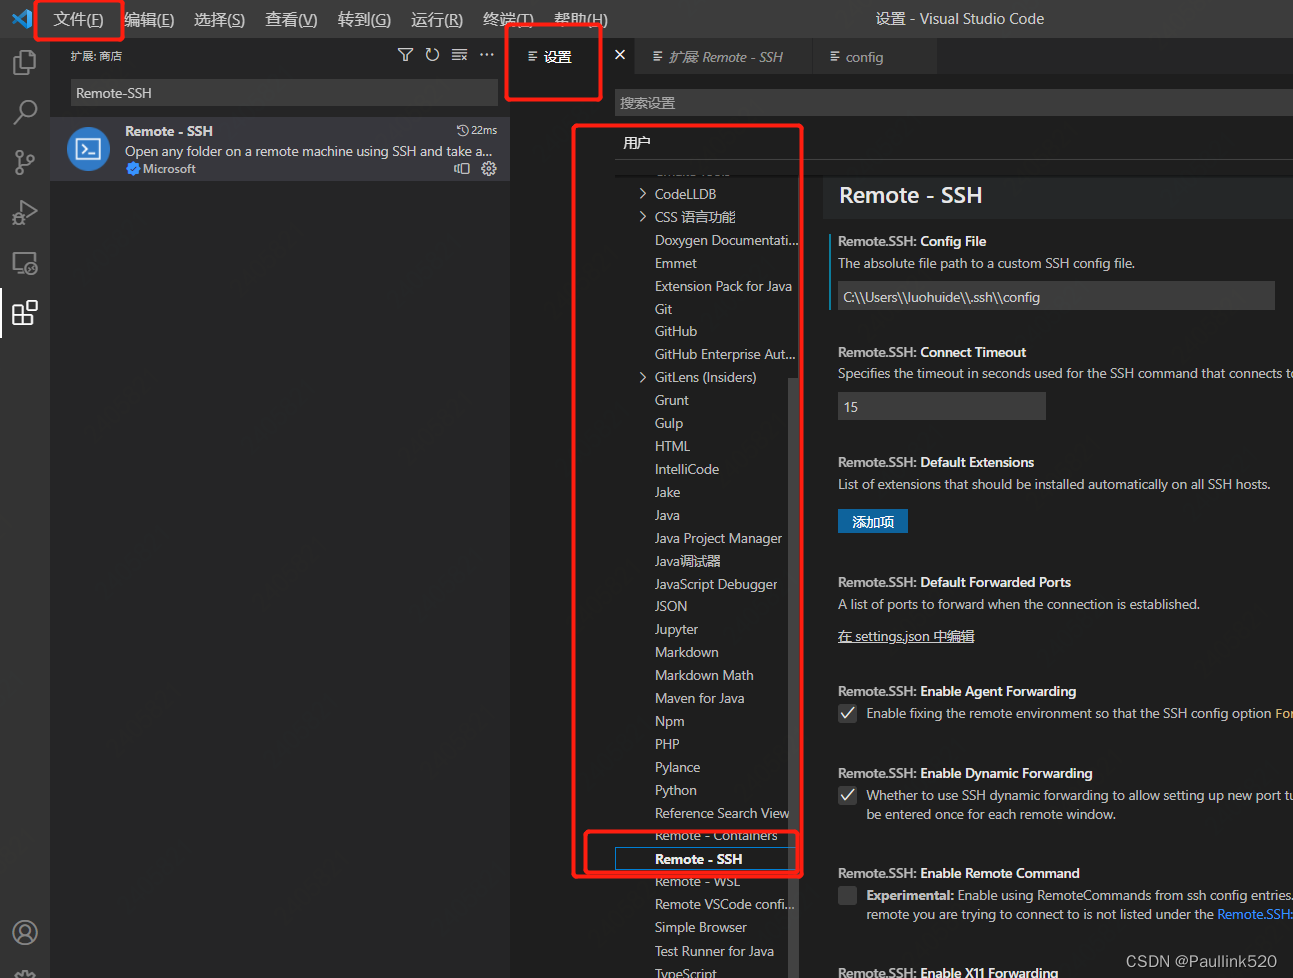Open the 查看(V) menu
The height and width of the screenshot is (978, 1293).
291,19
